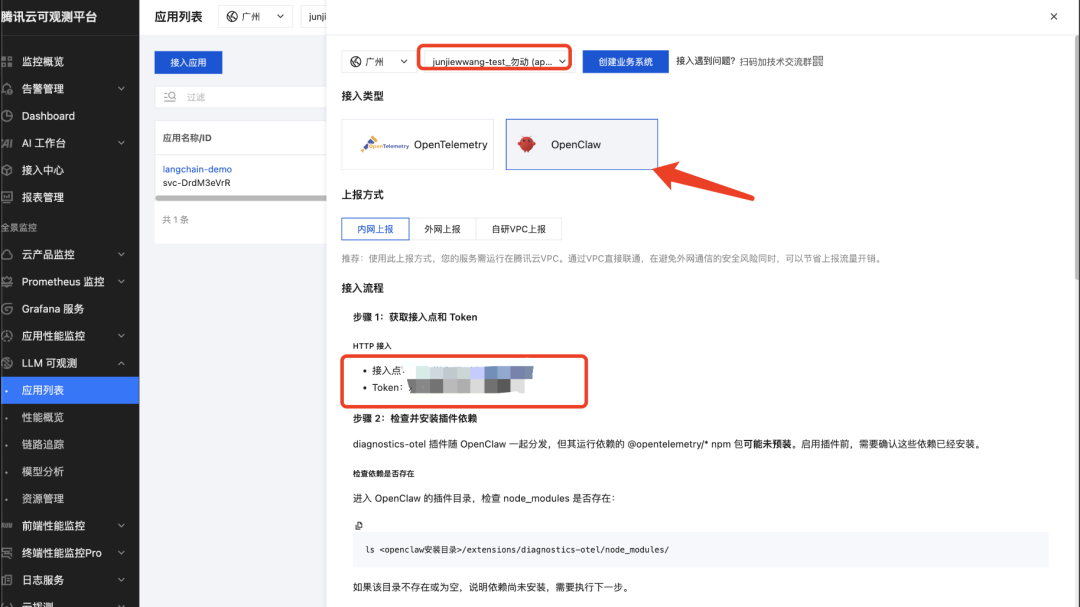
Task: Click the LLM 可观测 sidebar icon
Action: (x=7, y=362)
